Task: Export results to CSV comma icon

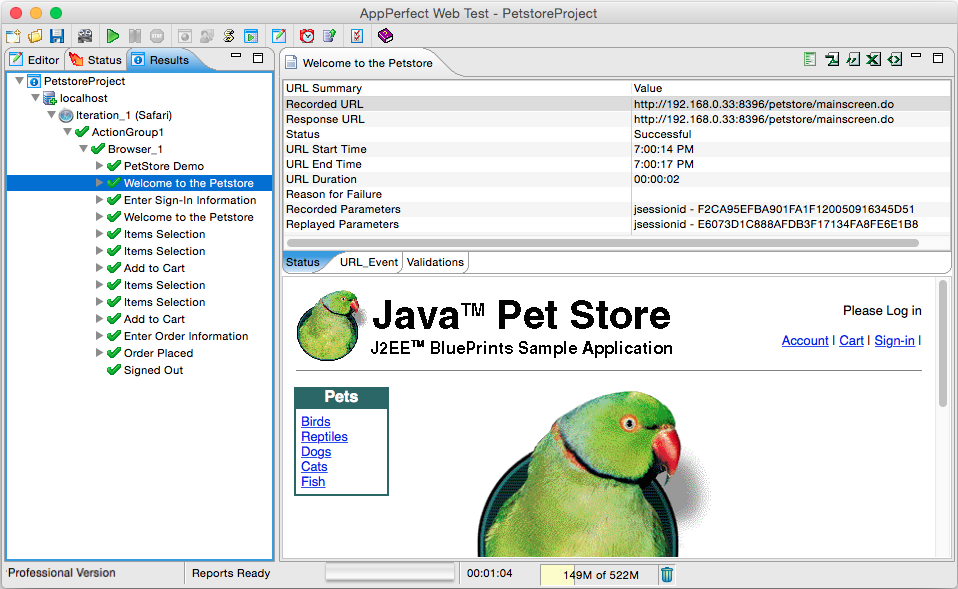Action: (x=853, y=59)
